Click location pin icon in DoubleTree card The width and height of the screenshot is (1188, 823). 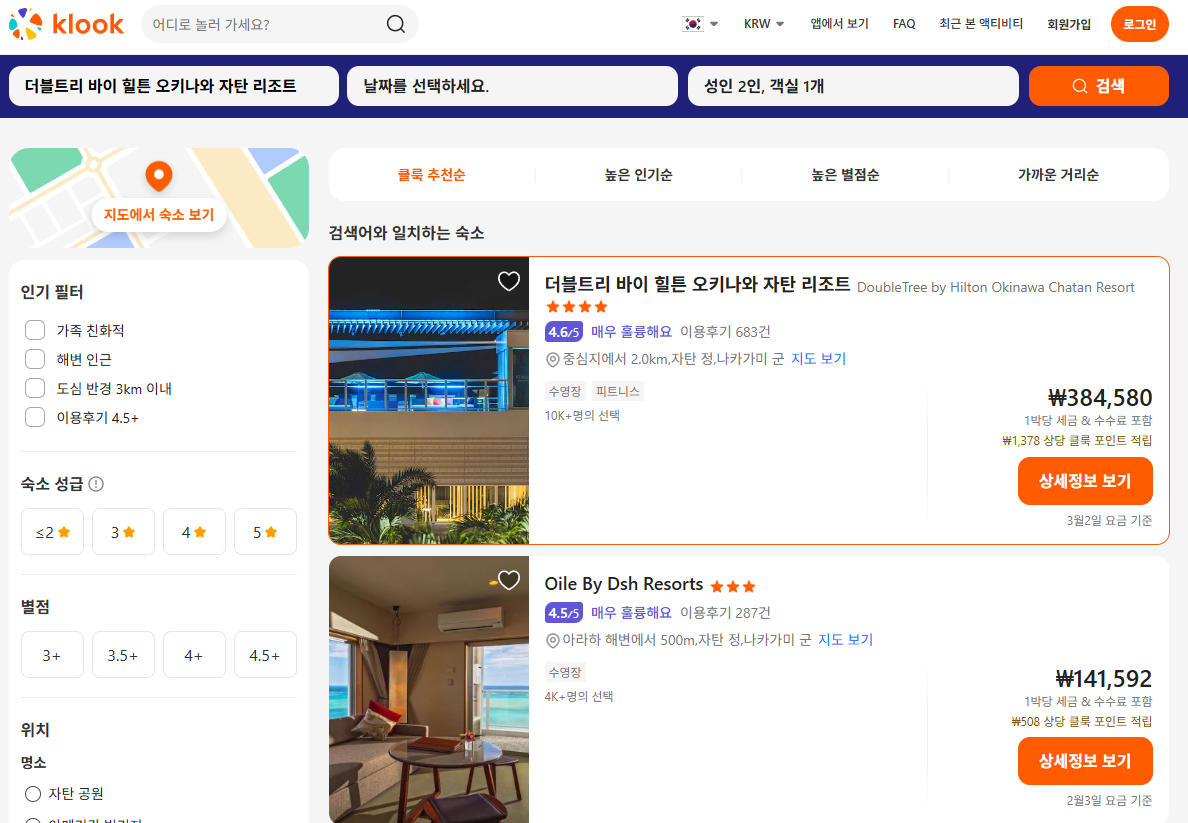coord(552,359)
